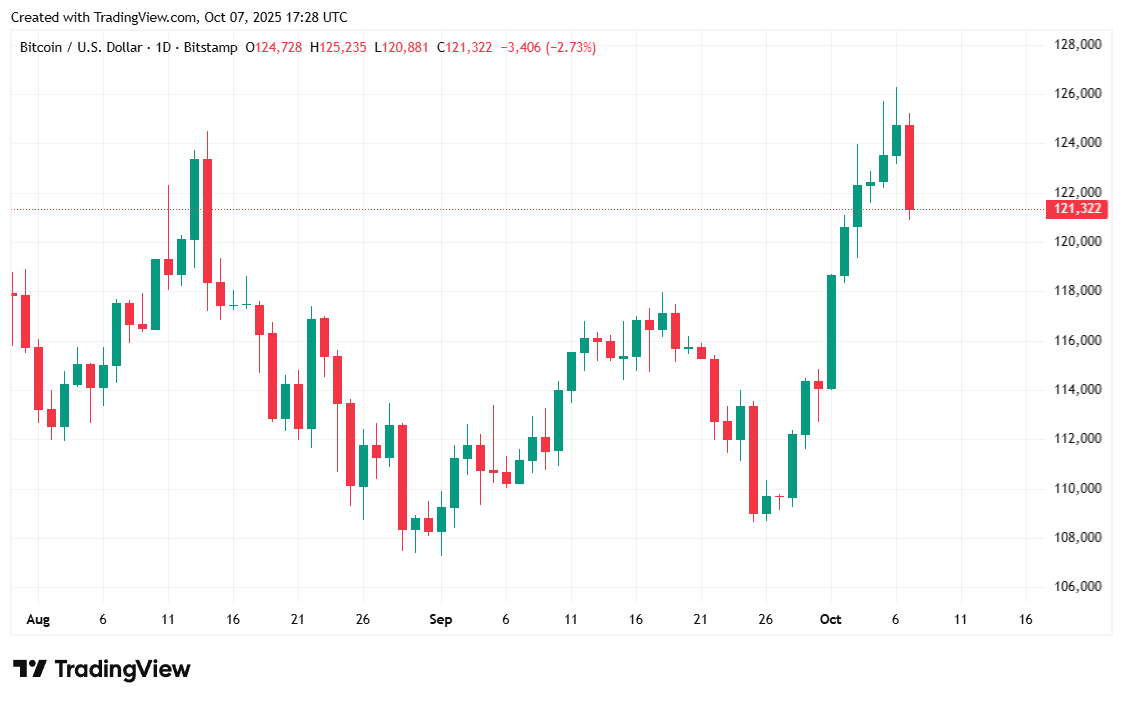Select the Sep label on the date axis

441,620
